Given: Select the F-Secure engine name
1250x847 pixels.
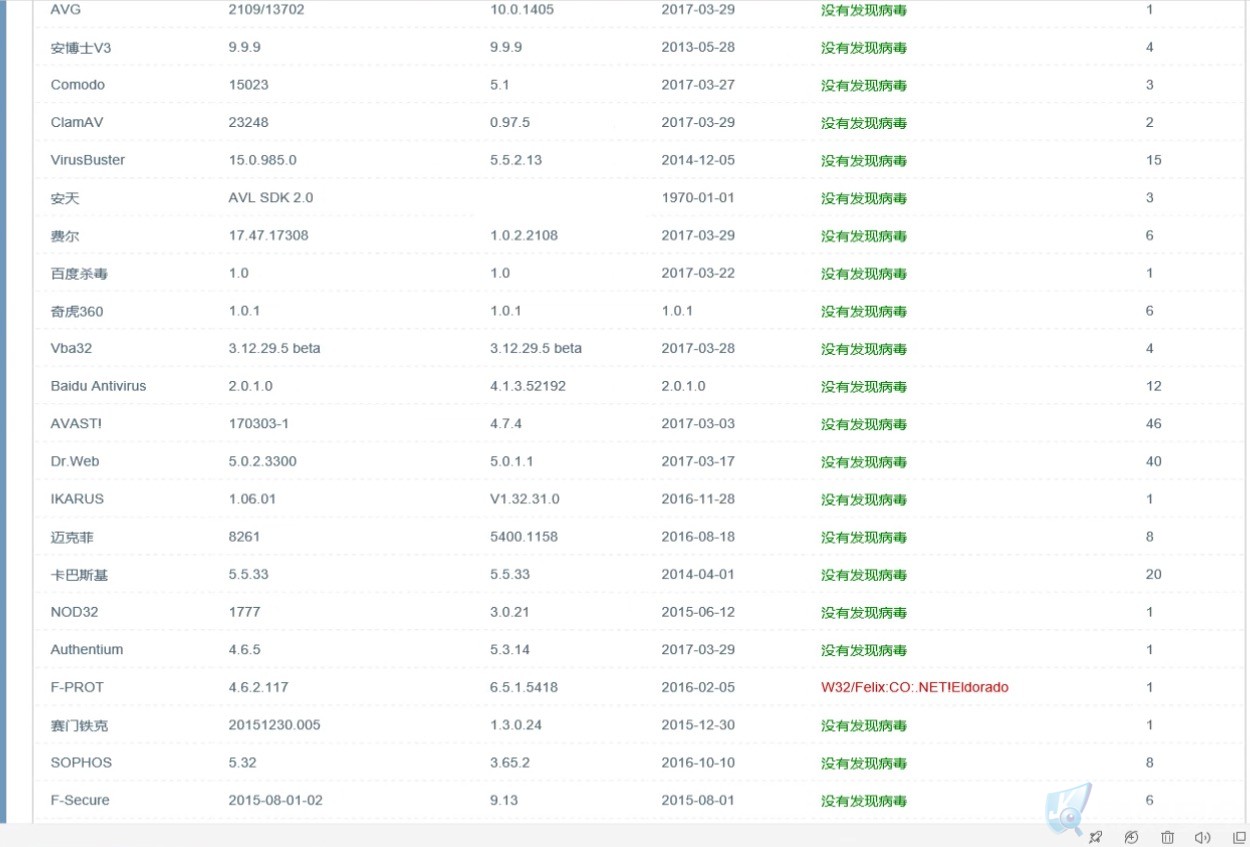Looking at the screenshot, I should coord(80,800).
